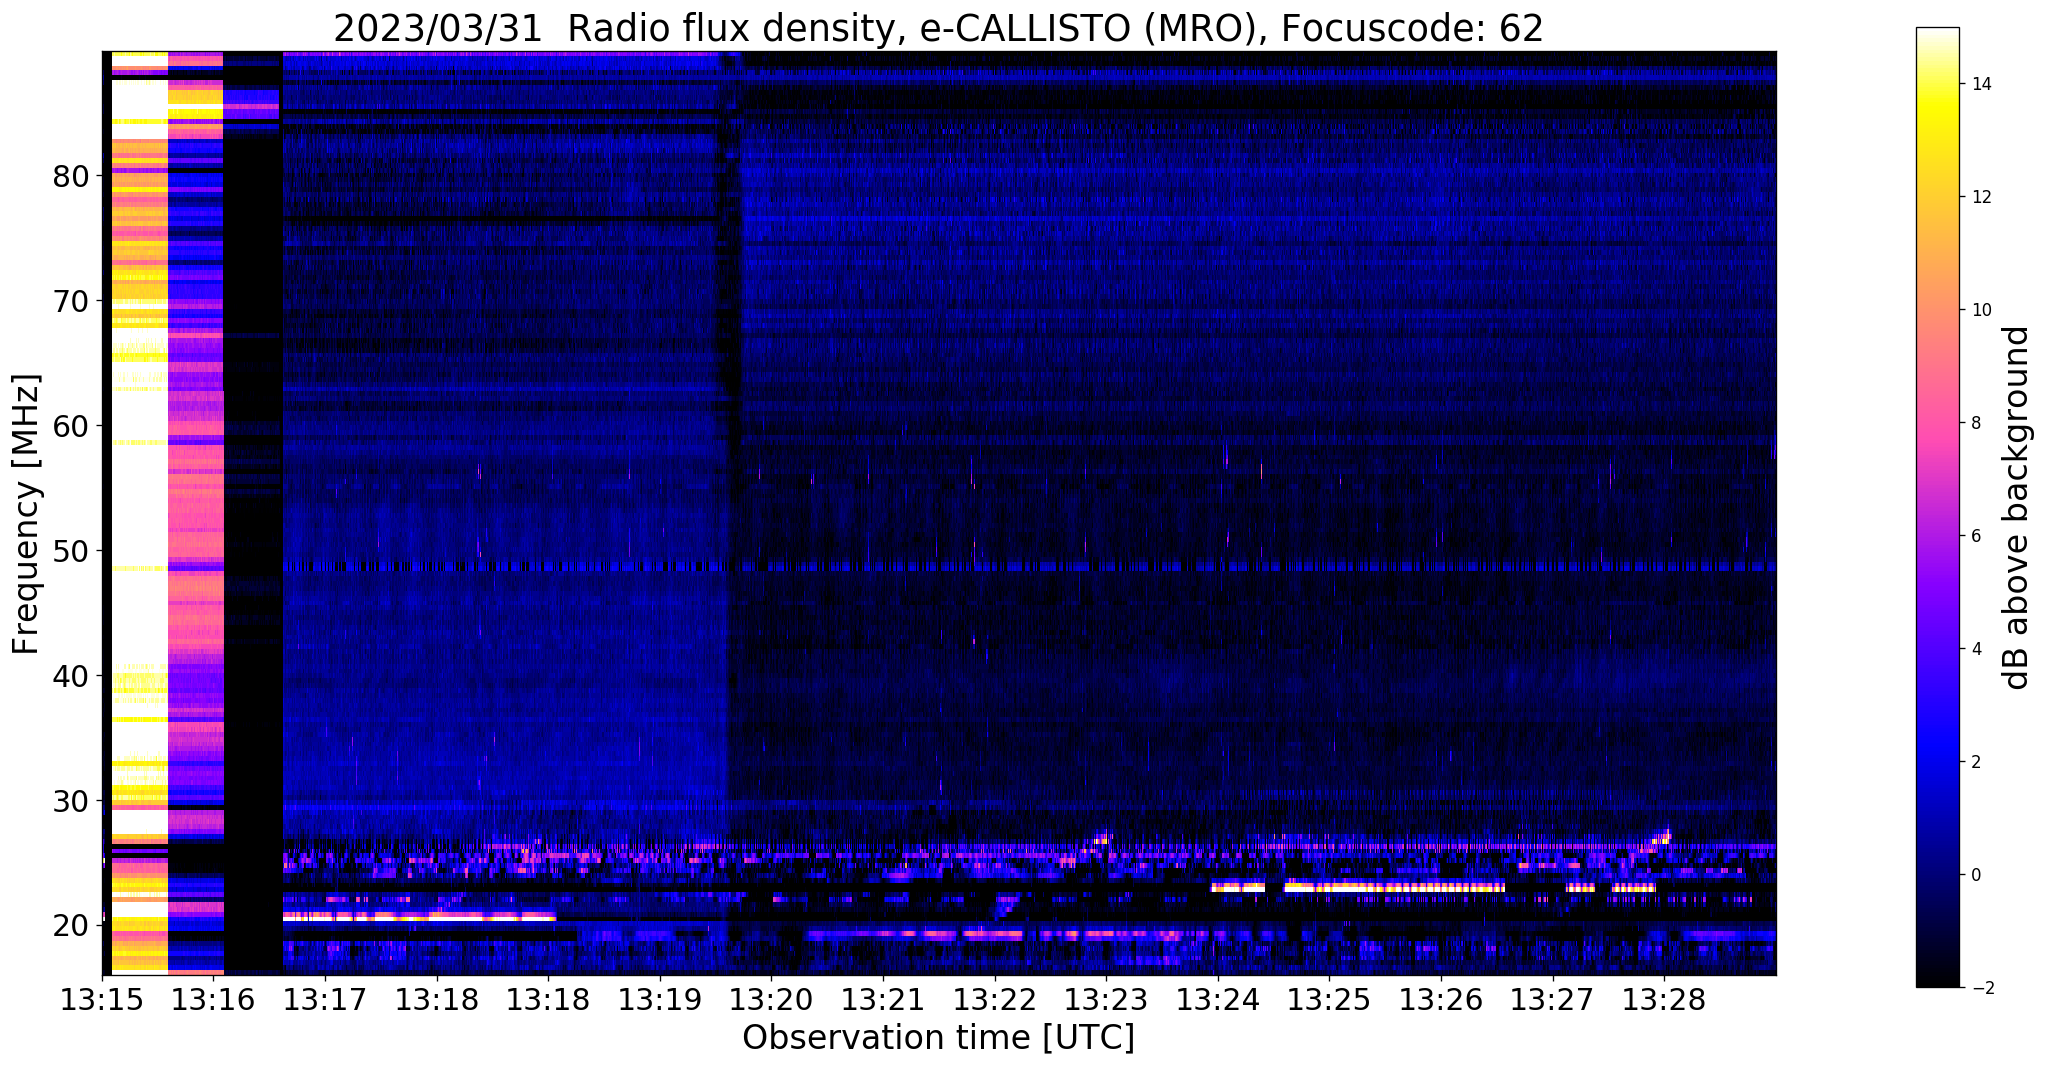This screenshot has height=1067, width=2047.
Task: Click the colorbar tick label 12
Action: (1981, 197)
